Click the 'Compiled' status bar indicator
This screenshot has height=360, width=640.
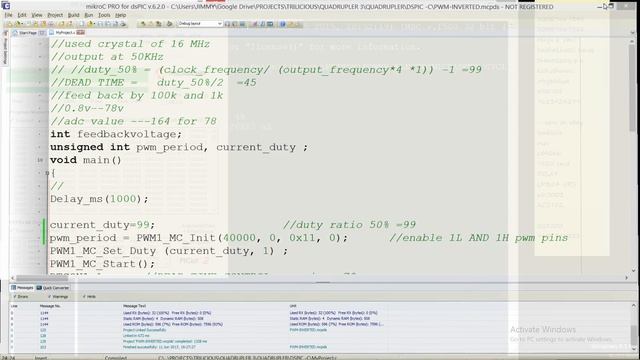116,358
